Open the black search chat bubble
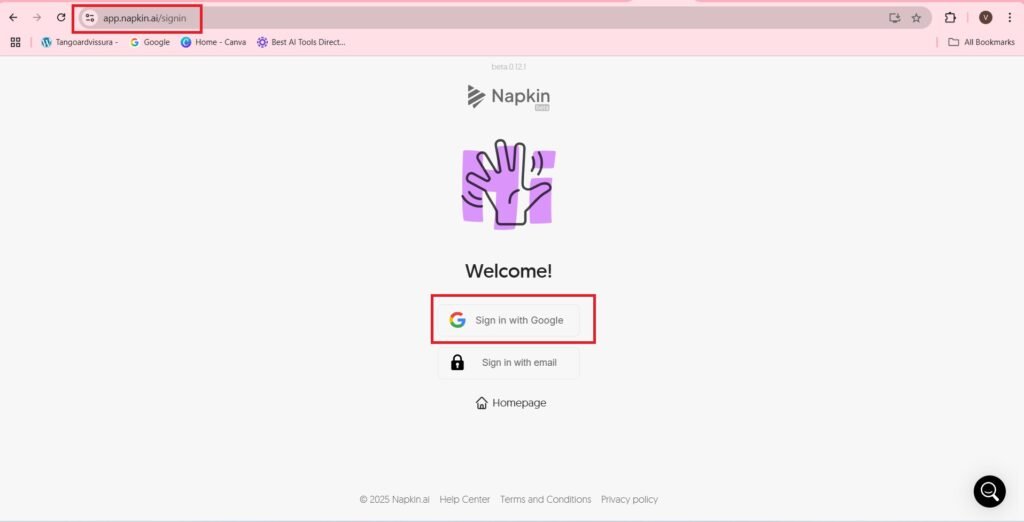The width and height of the screenshot is (1024, 522). 989,491
